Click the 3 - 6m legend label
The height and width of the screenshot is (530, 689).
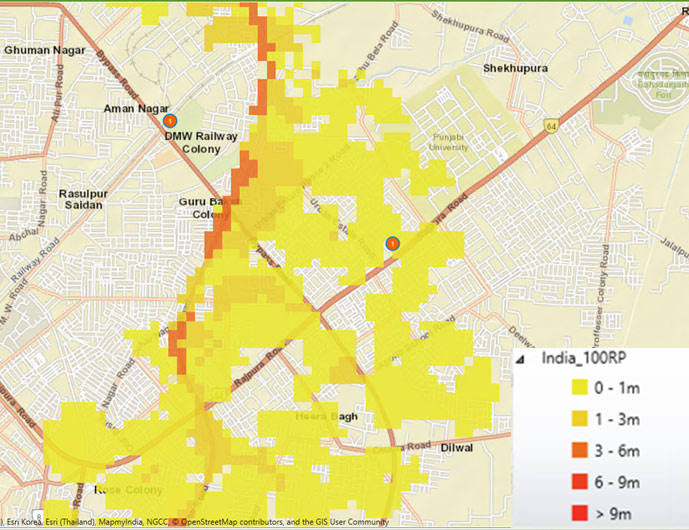click(x=617, y=451)
